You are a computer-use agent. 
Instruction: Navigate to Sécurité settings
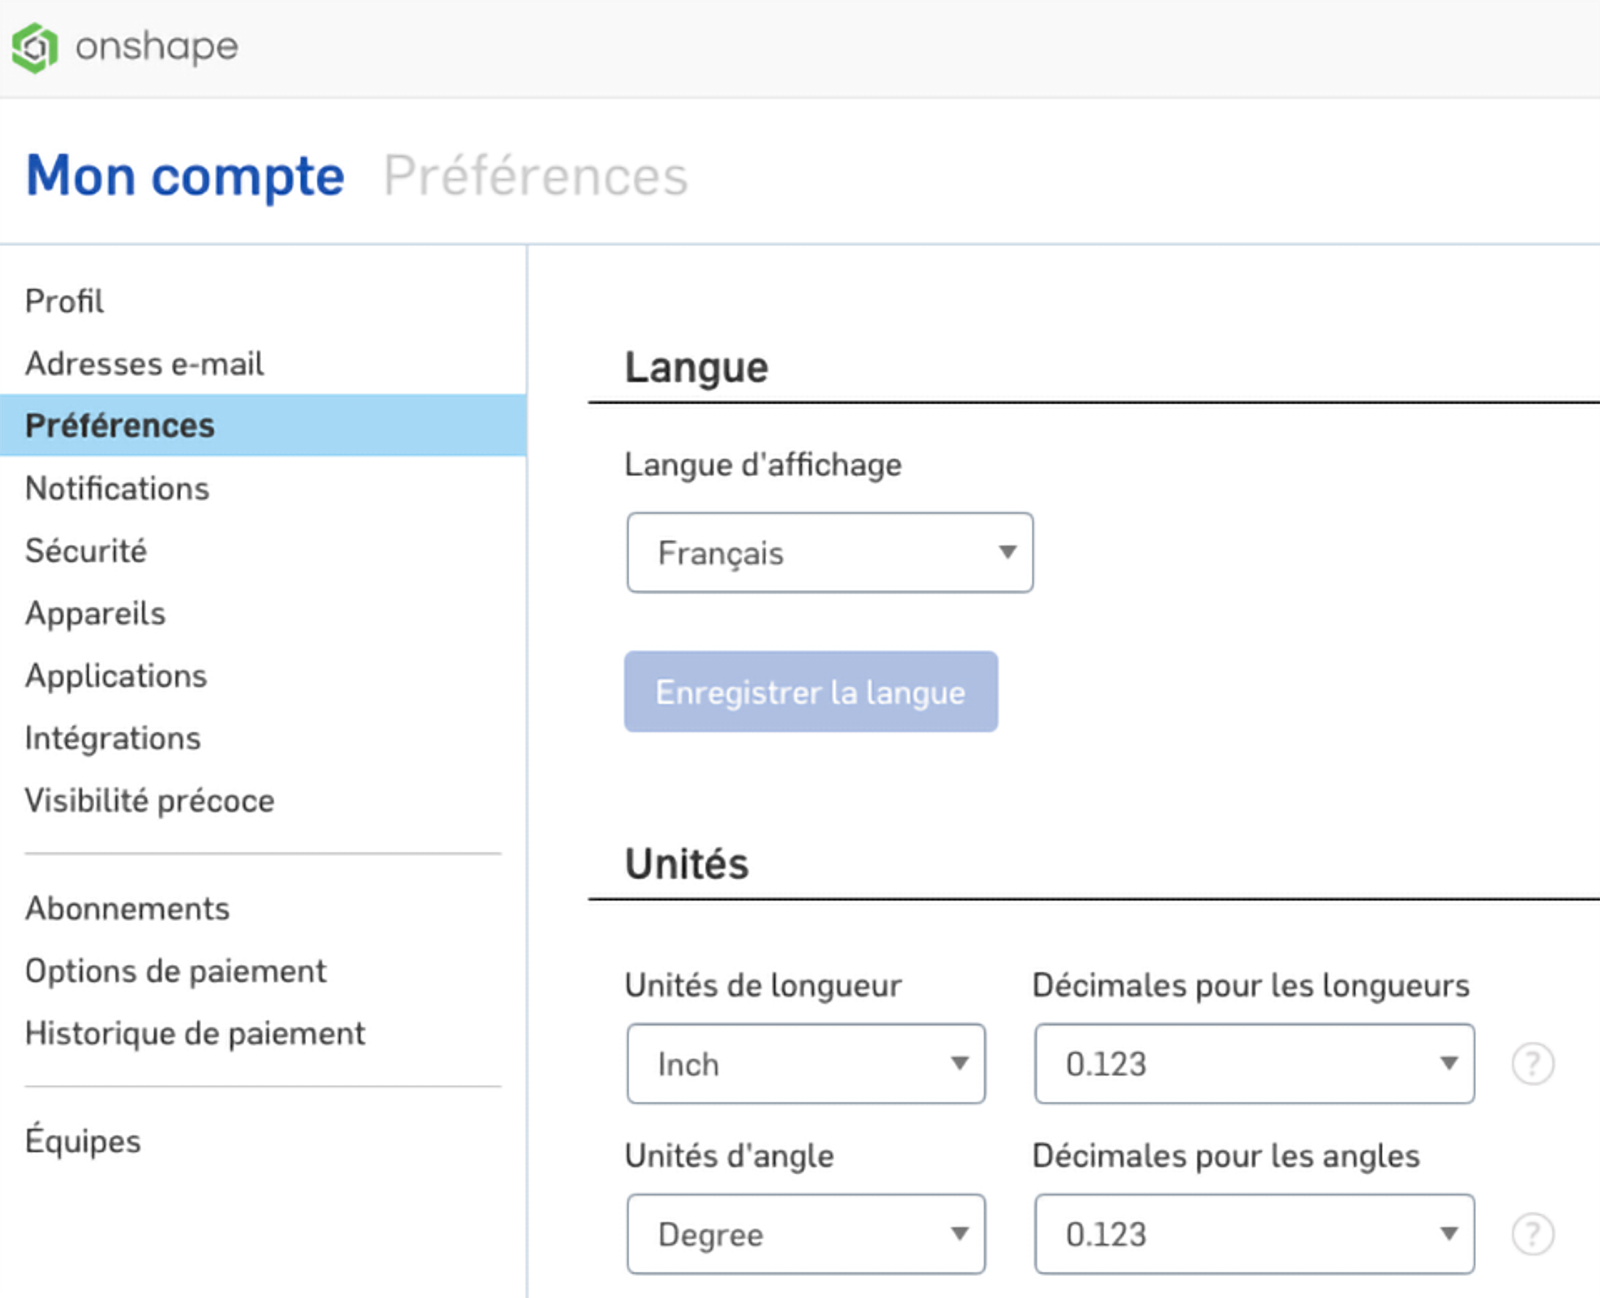coord(86,551)
